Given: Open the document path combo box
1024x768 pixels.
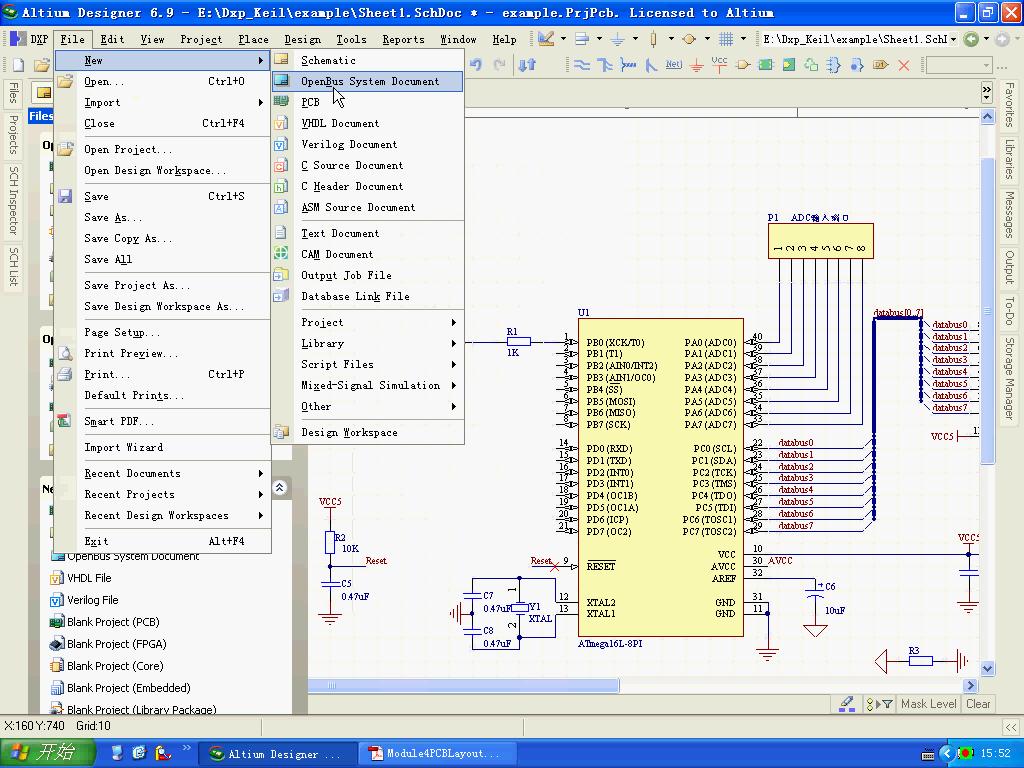Looking at the screenshot, I should coord(860,39).
